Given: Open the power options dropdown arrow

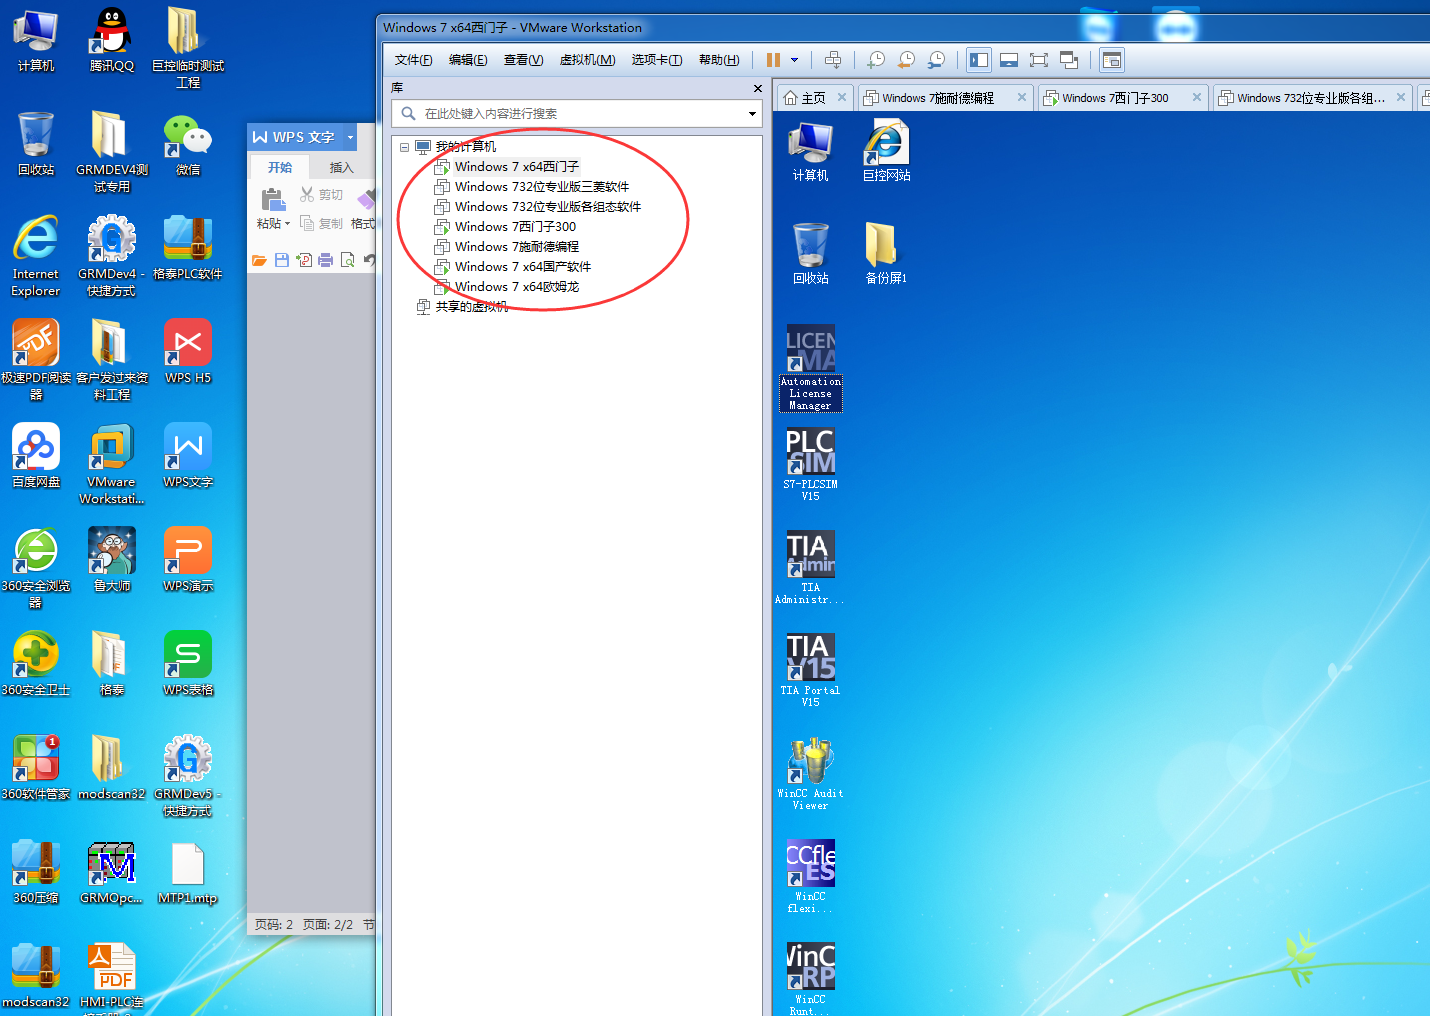Looking at the screenshot, I should coord(794,60).
